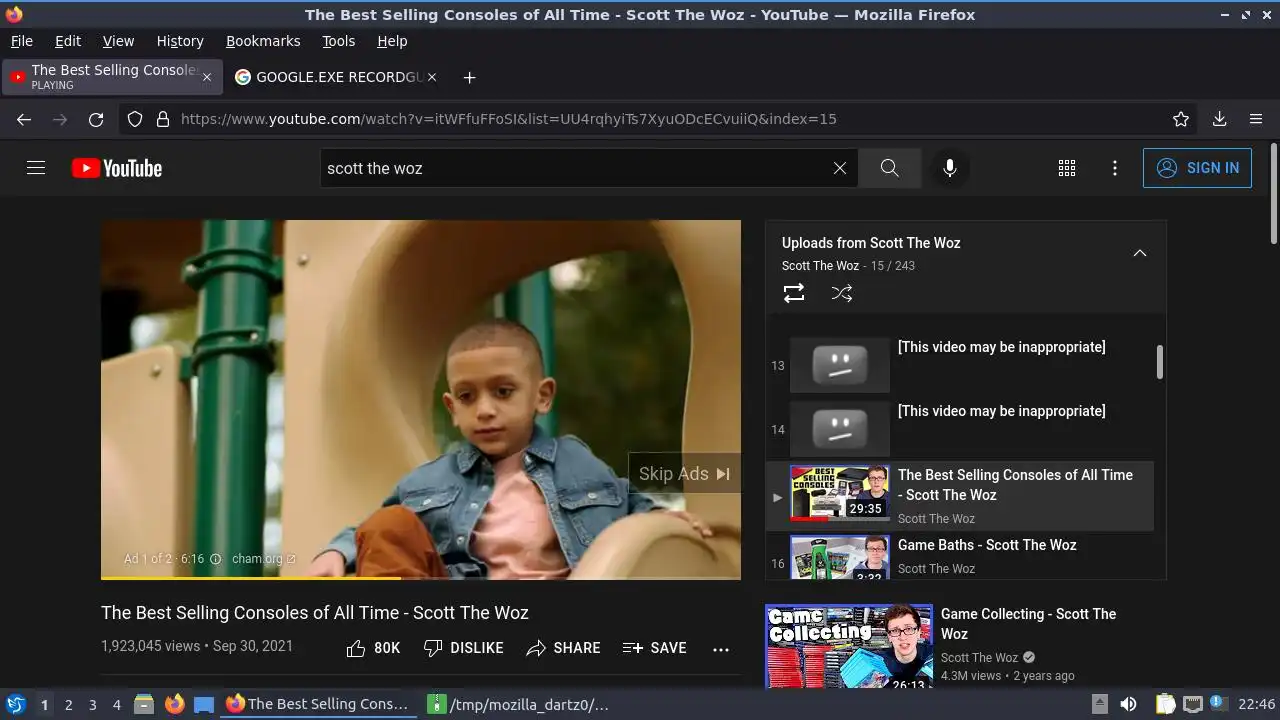This screenshot has height=720, width=1280.
Task: Go forward with Firefox forward arrow
Action: (x=60, y=119)
